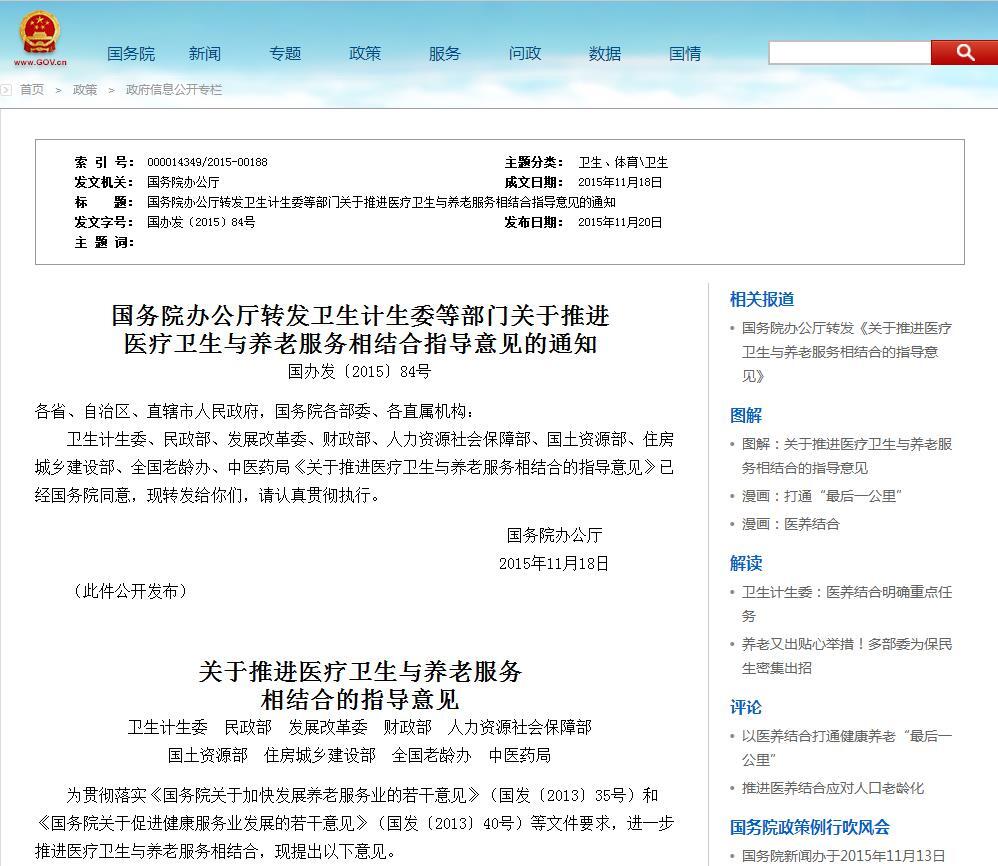The width and height of the screenshot is (998, 866).
Task: Click the 主题词 field label
Action: click(x=104, y=242)
